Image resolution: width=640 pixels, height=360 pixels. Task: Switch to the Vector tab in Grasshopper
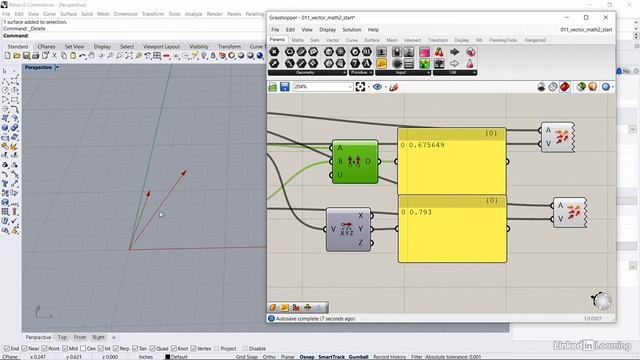(333, 40)
